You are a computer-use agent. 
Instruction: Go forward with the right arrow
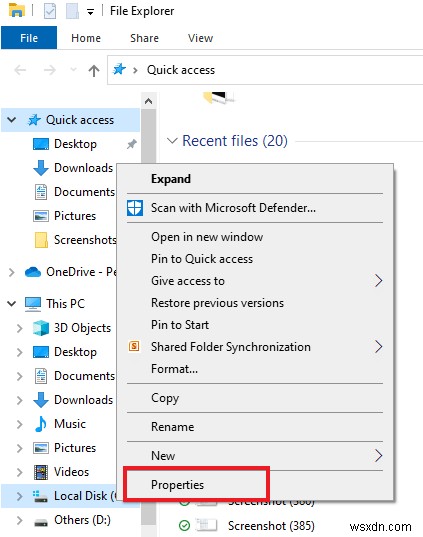pos(50,70)
